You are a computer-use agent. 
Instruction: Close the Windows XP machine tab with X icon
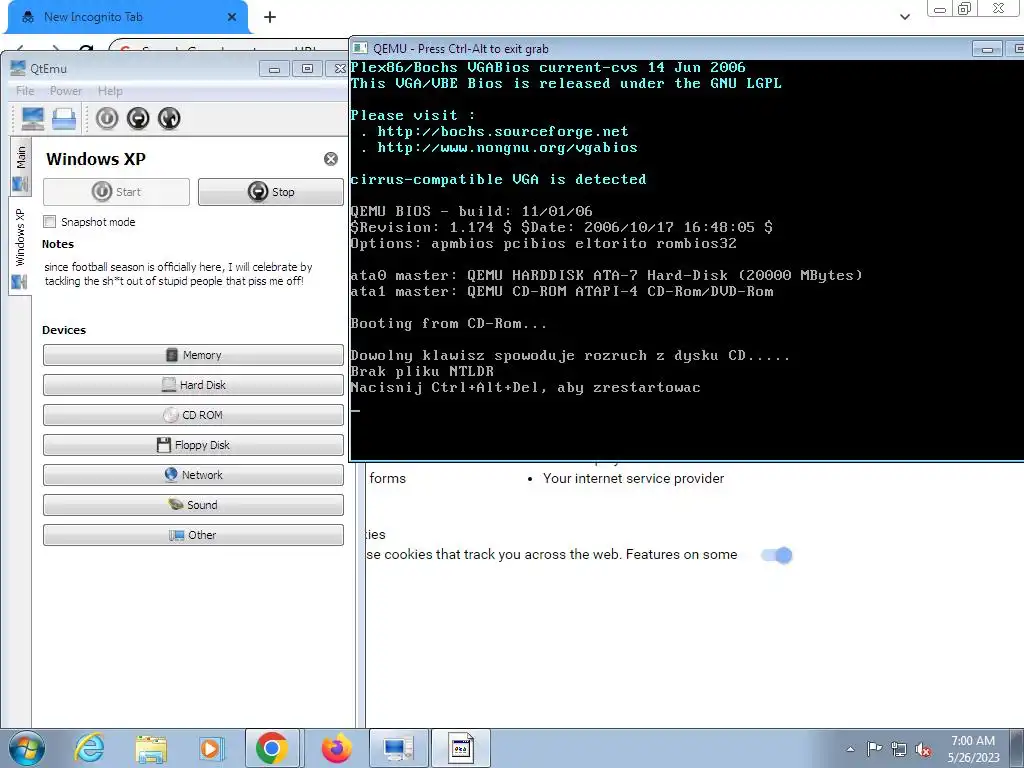tap(331, 159)
